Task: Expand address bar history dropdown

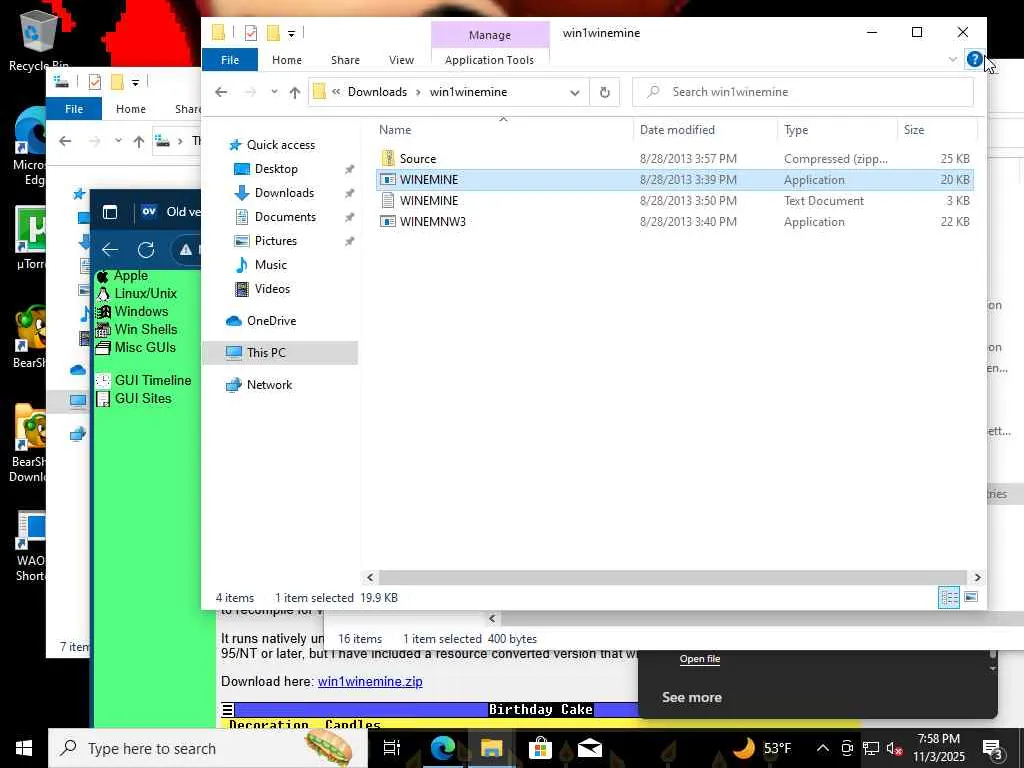Action: 575,92
